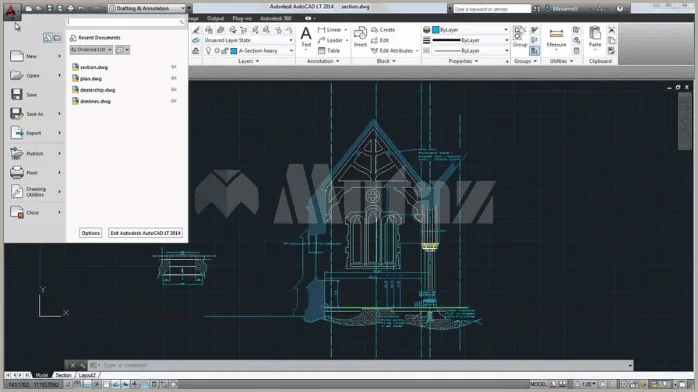
Task: Pin plan.dwg in recent documents
Action: (174, 78)
